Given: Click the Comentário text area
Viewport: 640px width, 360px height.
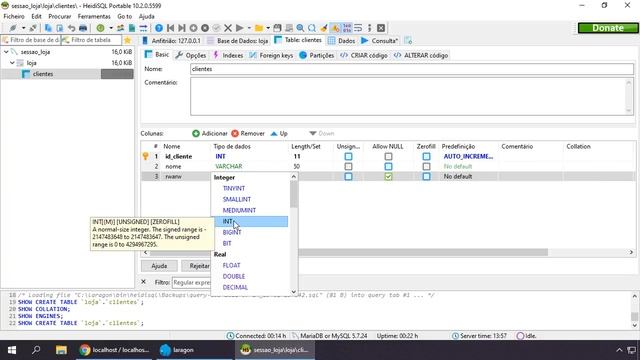Looking at the screenshot, I should [x=412, y=96].
